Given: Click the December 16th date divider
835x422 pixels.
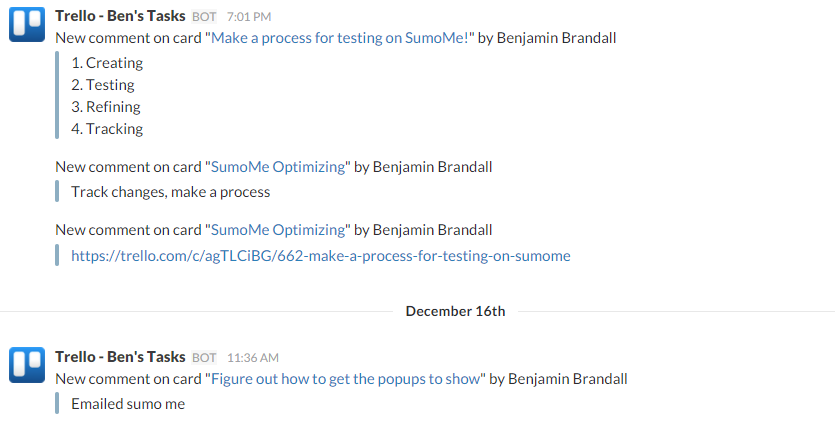Looking at the screenshot, I should tap(455, 311).
